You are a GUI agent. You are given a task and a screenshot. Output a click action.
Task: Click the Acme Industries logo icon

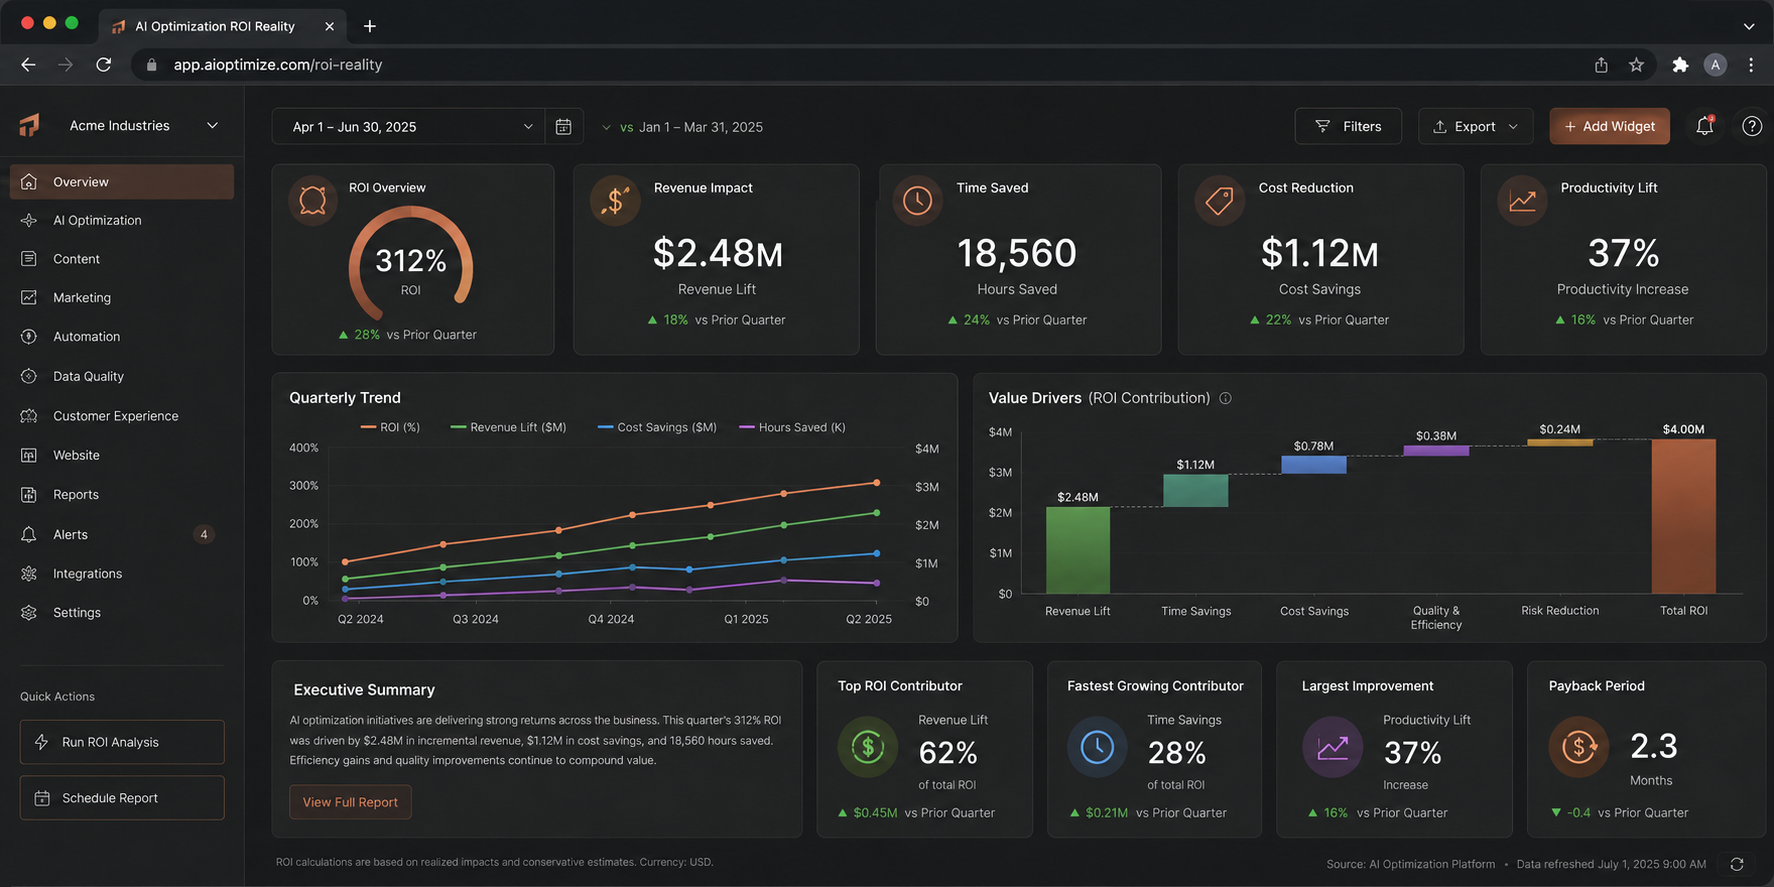pyautogui.click(x=30, y=125)
